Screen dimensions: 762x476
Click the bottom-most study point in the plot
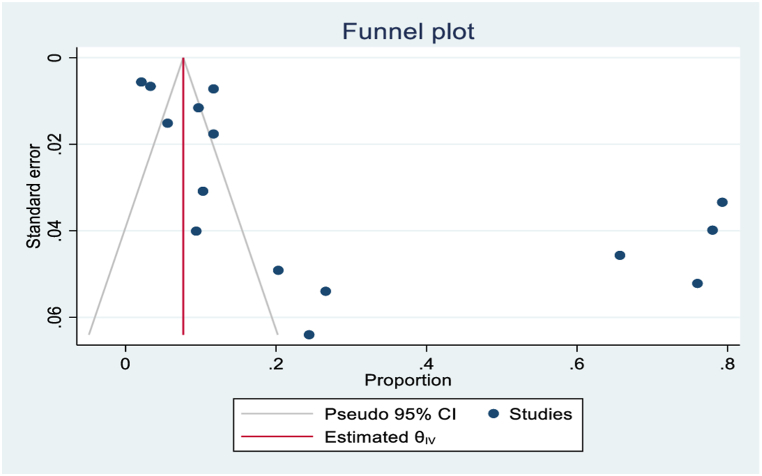click(309, 335)
